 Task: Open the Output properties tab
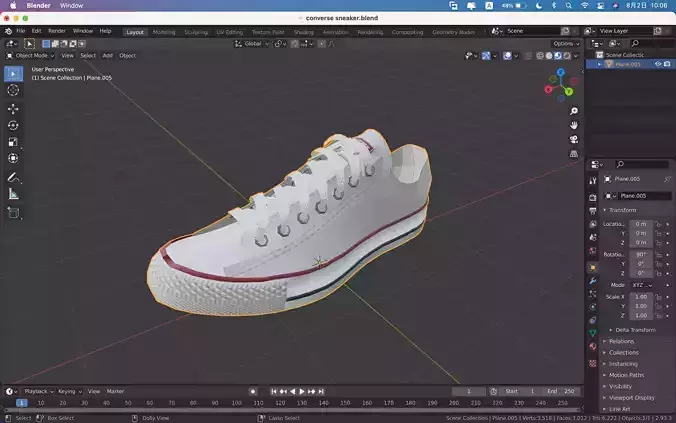tap(593, 211)
